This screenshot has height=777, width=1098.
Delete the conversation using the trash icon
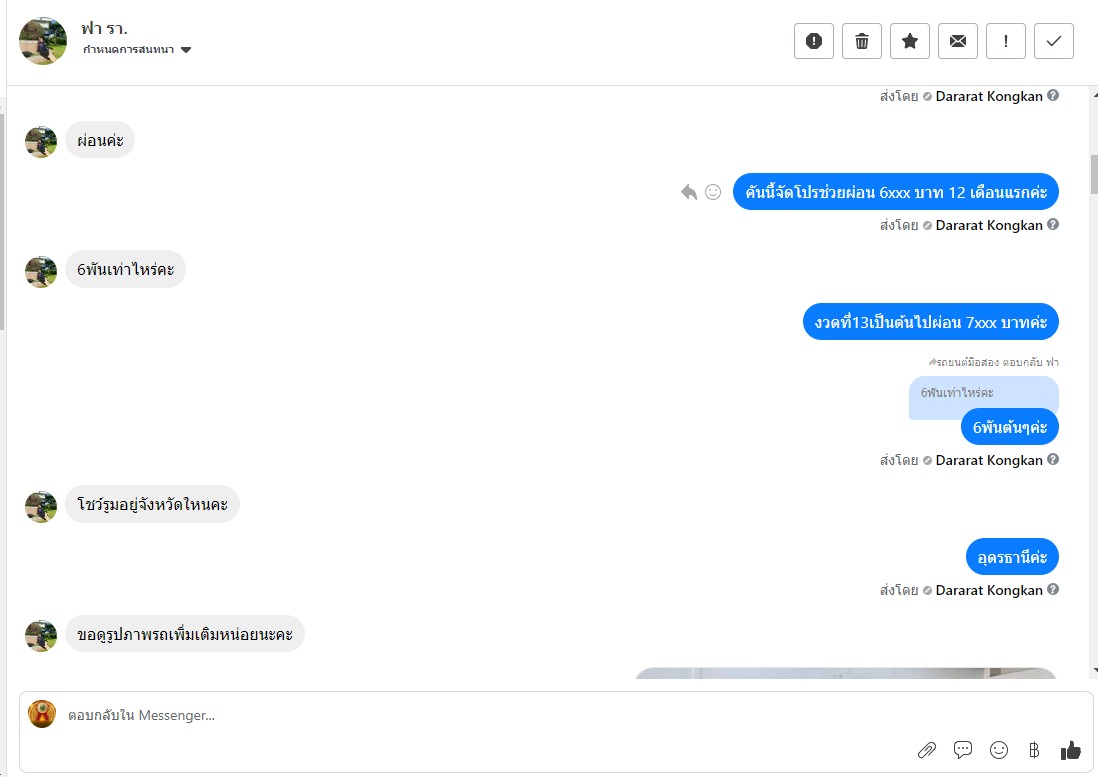click(x=862, y=41)
